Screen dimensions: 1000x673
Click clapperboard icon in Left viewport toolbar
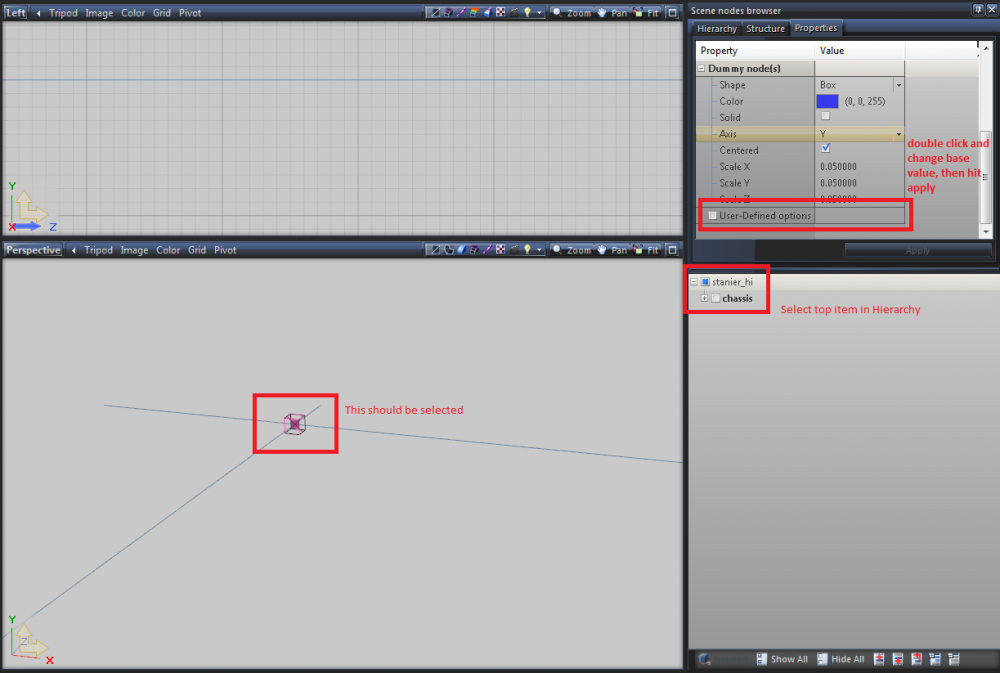tap(514, 13)
